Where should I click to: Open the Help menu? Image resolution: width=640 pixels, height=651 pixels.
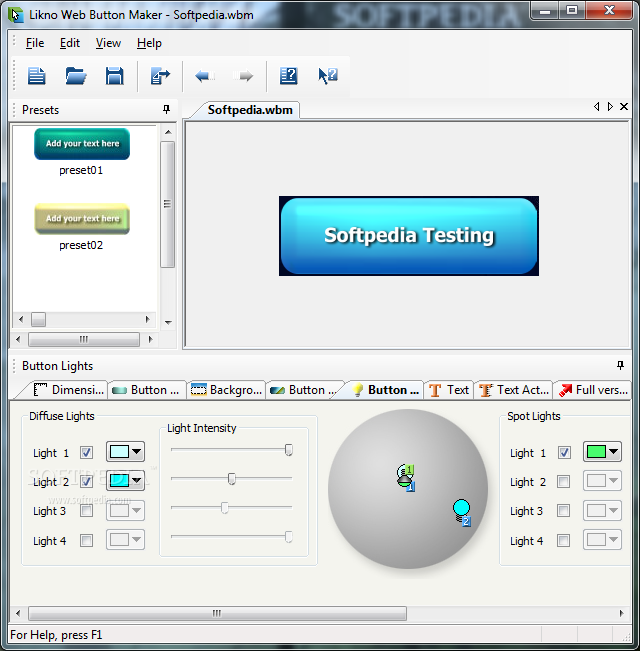pos(149,43)
